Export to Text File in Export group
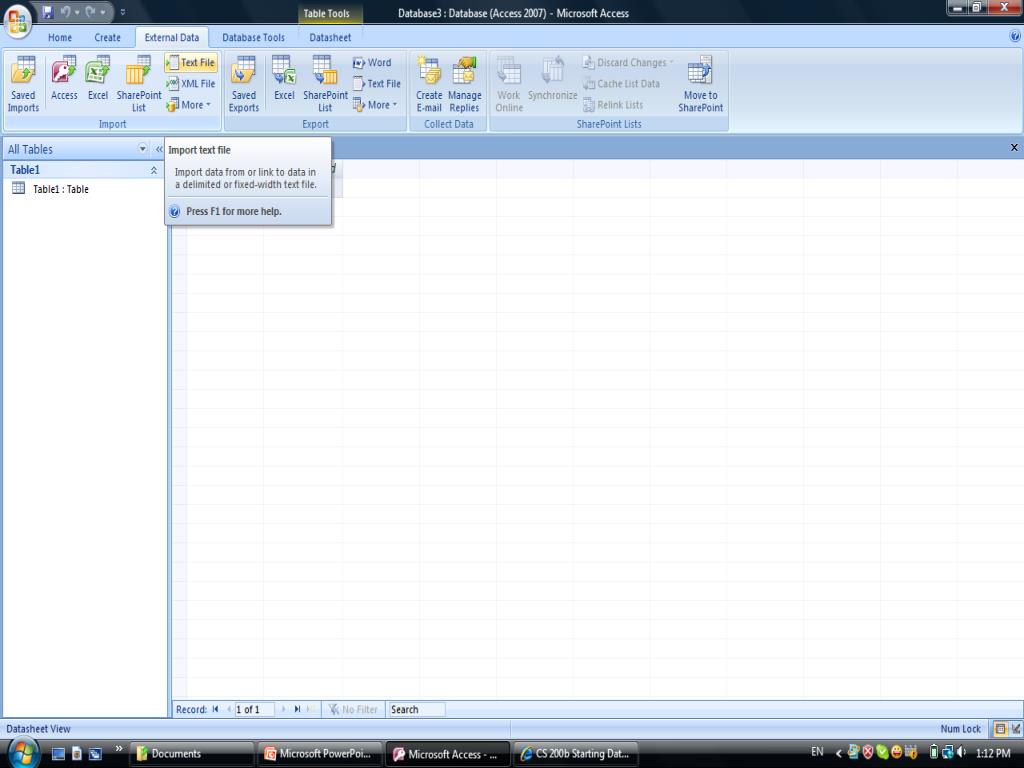This screenshot has height=768, width=1024. tap(377, 84)
